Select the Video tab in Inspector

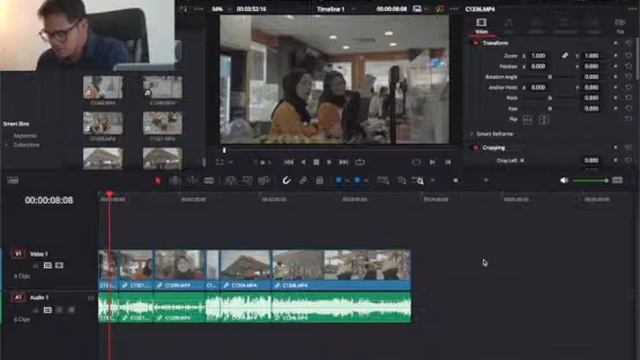[x=482, y=25]
